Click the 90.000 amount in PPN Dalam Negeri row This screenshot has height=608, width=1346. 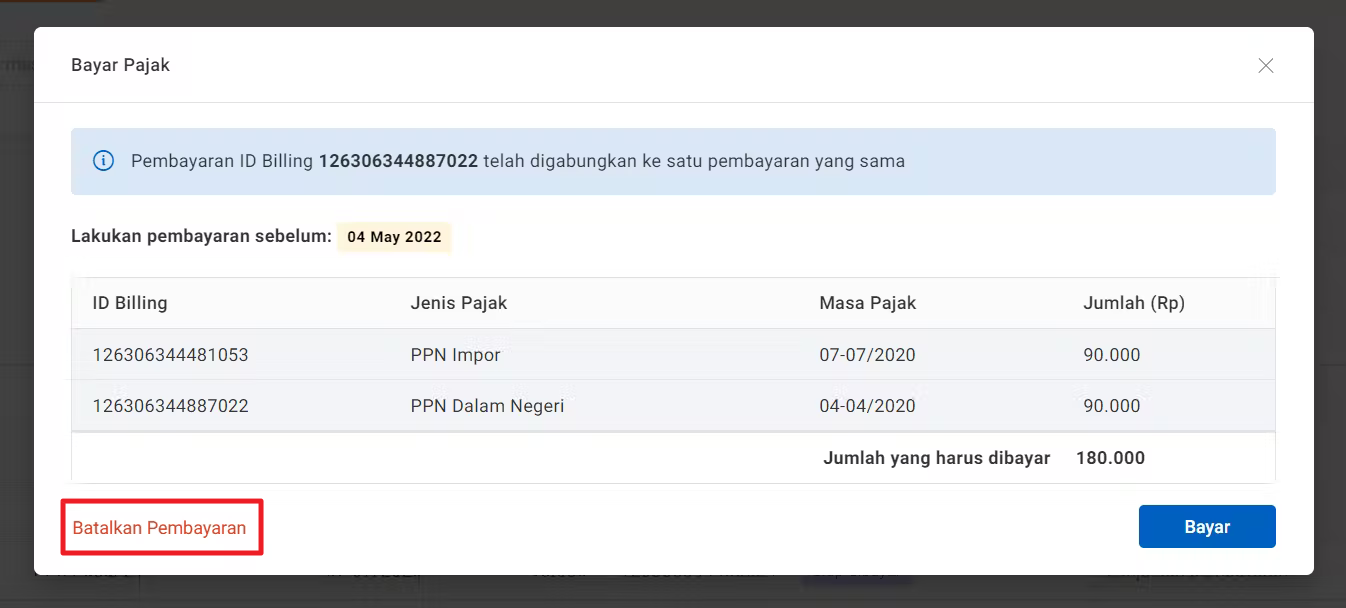point(1111,406)
